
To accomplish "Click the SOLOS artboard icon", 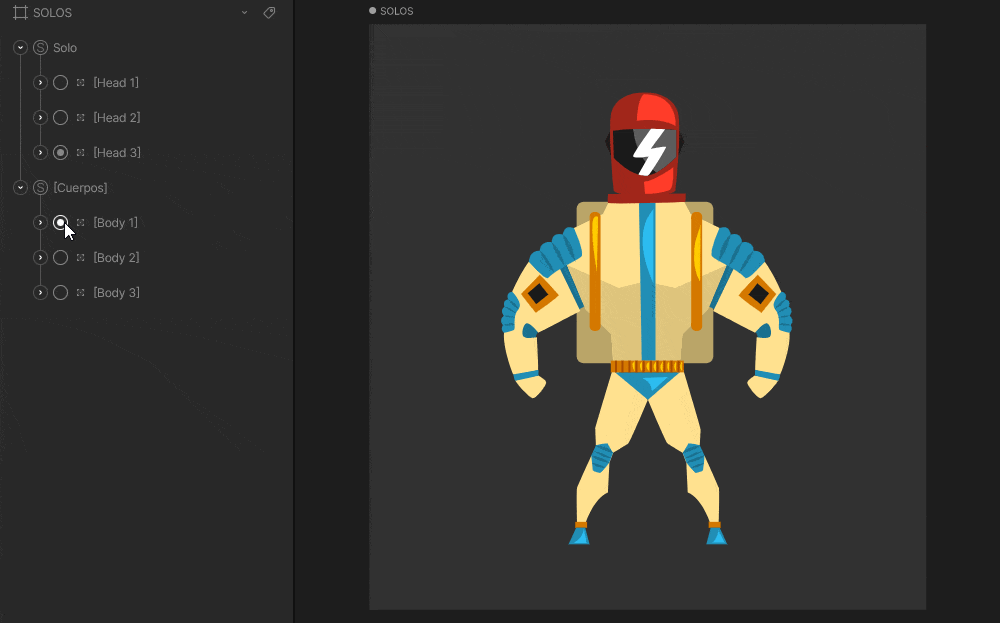I will [x=20, y=13].
